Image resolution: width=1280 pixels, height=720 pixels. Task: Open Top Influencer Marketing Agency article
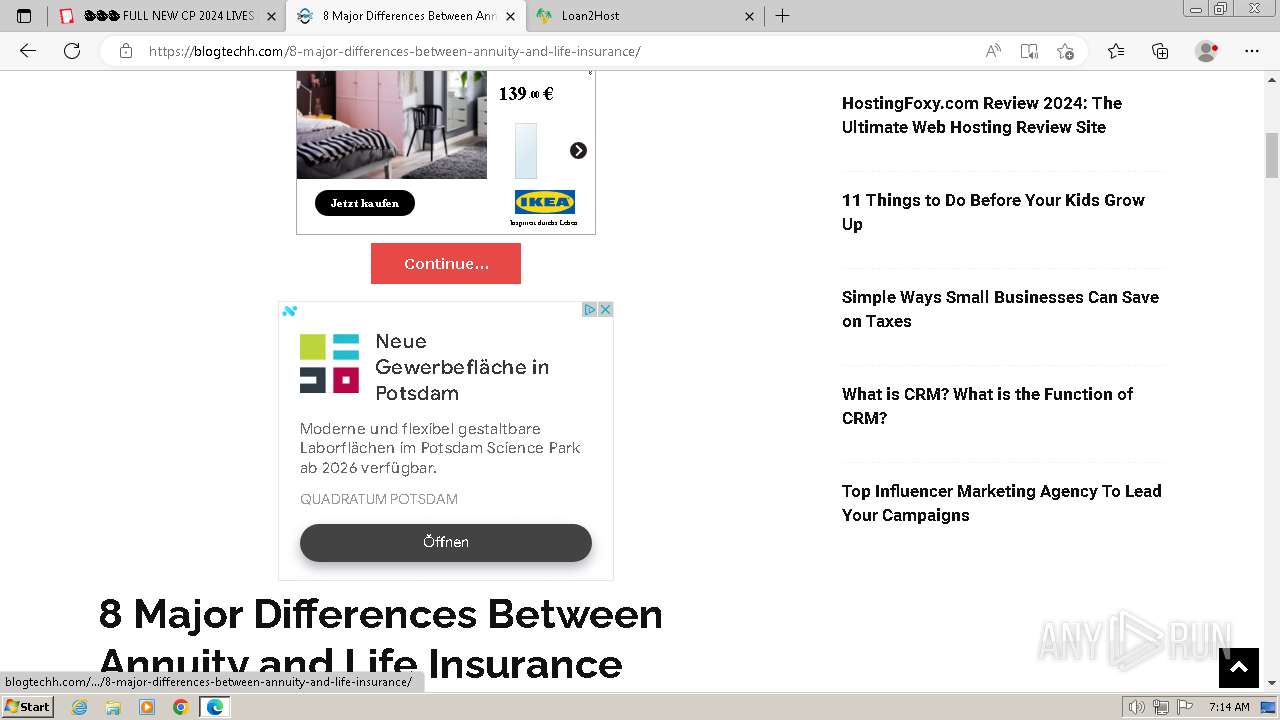coord(1001,503)
